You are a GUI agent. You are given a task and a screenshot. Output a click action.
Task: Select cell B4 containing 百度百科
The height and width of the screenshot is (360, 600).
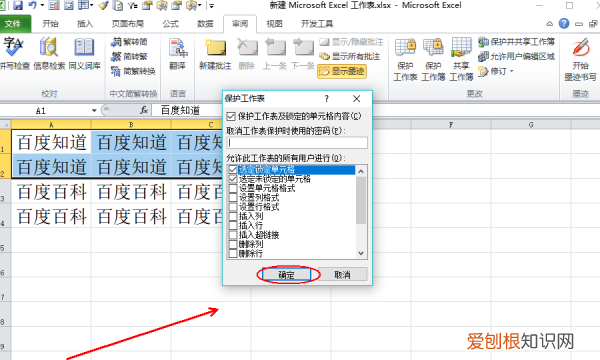tap(131, 216)
